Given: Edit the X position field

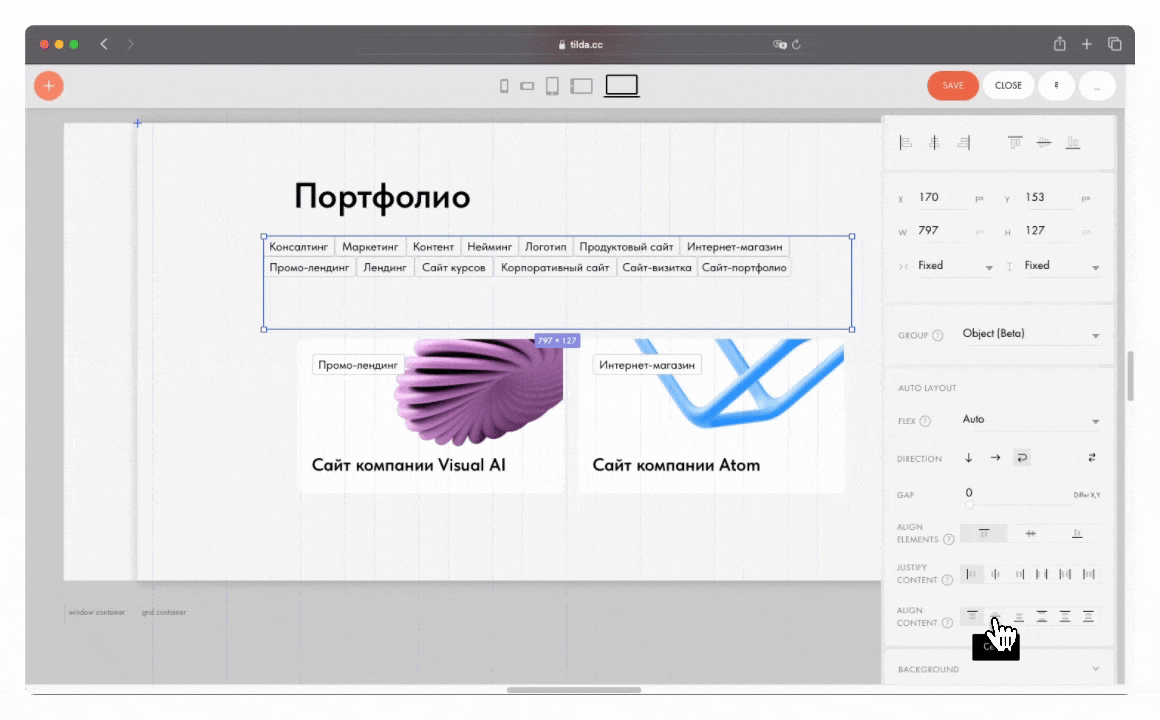Looking at the screenshot, I should (943, 198).
